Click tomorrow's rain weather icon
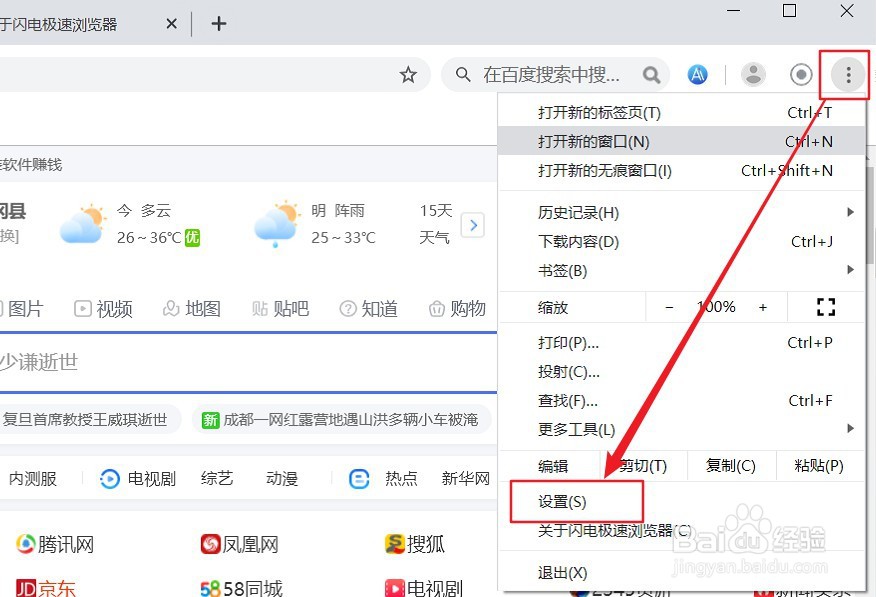Viewport: 876px width, 597px height. pyautogui.click(x=277, y=224)
